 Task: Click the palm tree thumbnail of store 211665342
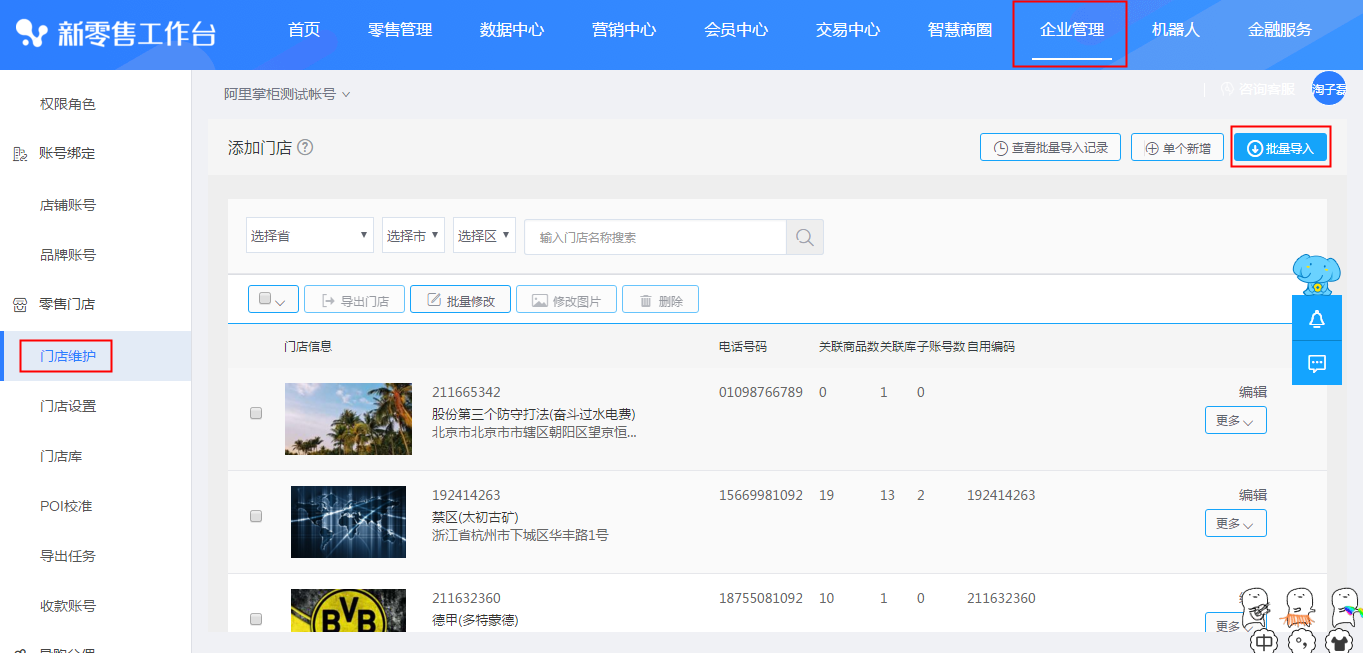point(348,419)
